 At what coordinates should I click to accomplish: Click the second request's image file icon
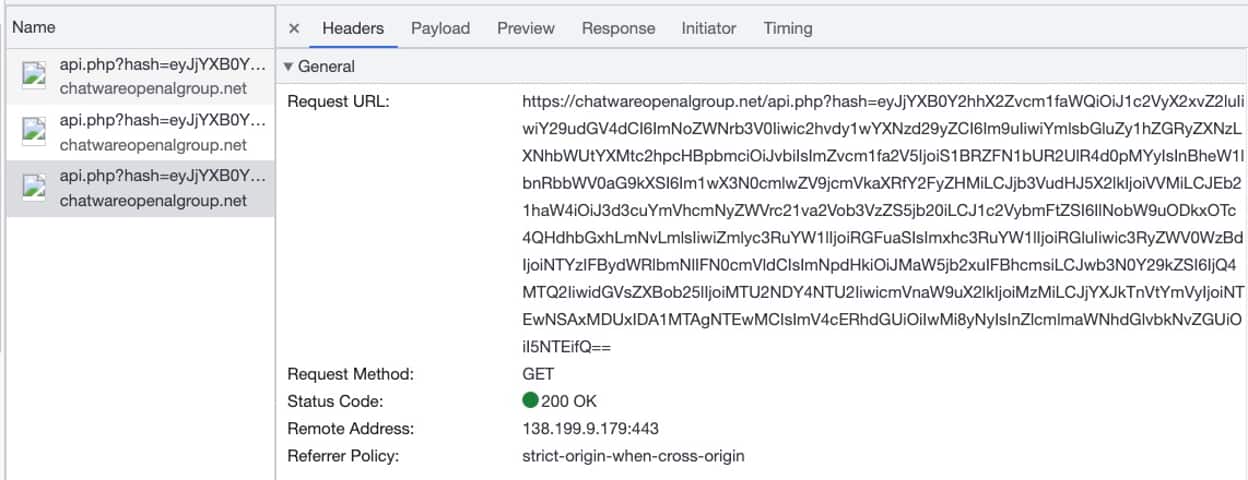pyautogui.click(x=35, y=132)
